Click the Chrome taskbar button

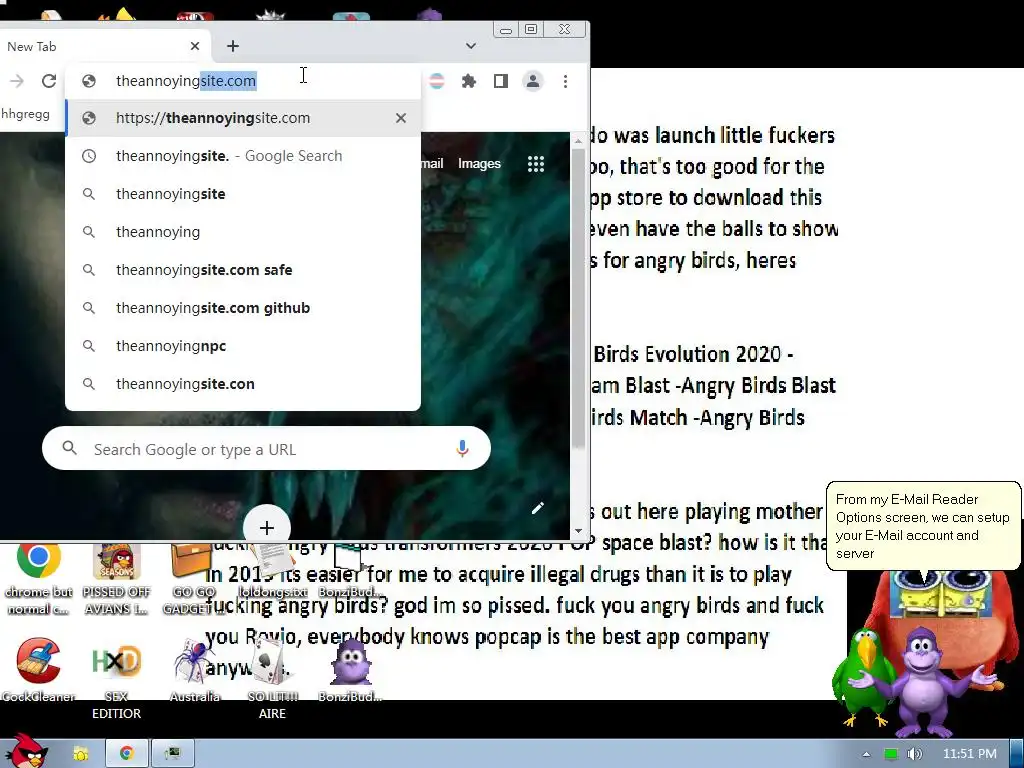(x=127, y=753)
